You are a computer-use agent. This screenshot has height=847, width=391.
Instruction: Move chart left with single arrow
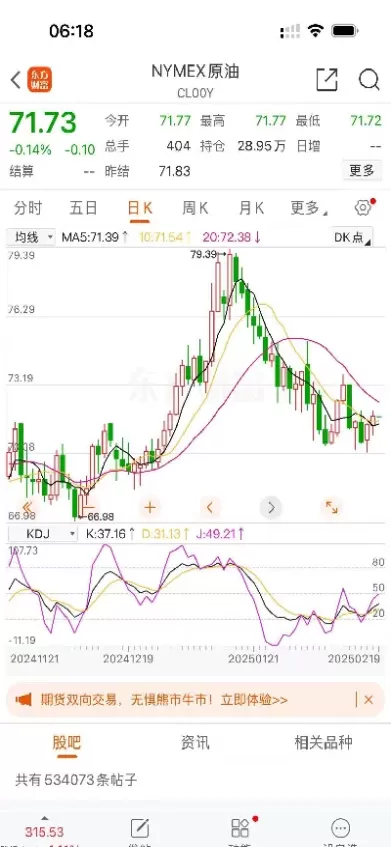click(210, 507)
